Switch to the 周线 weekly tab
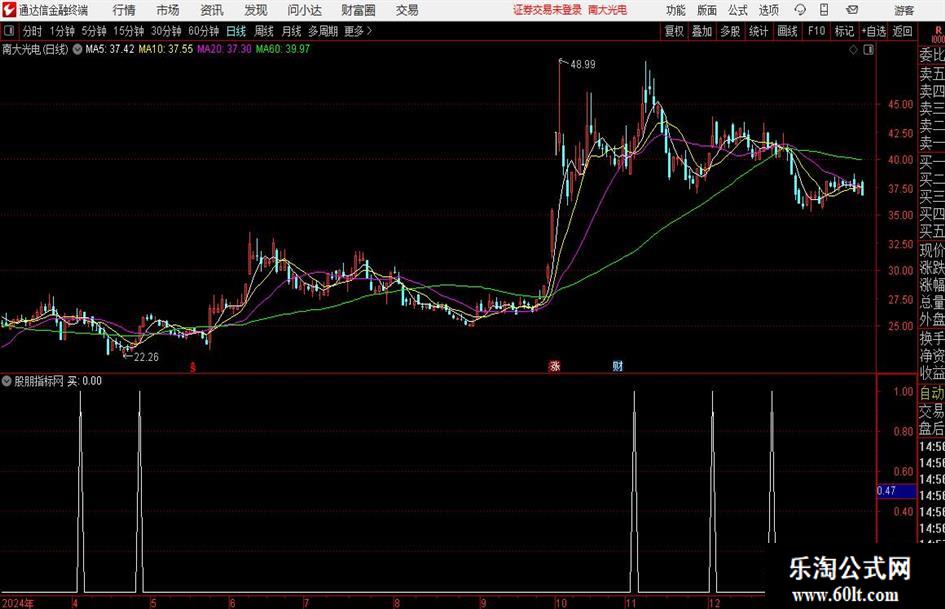This screenshot has width=945, height=609. pos(264,31)
